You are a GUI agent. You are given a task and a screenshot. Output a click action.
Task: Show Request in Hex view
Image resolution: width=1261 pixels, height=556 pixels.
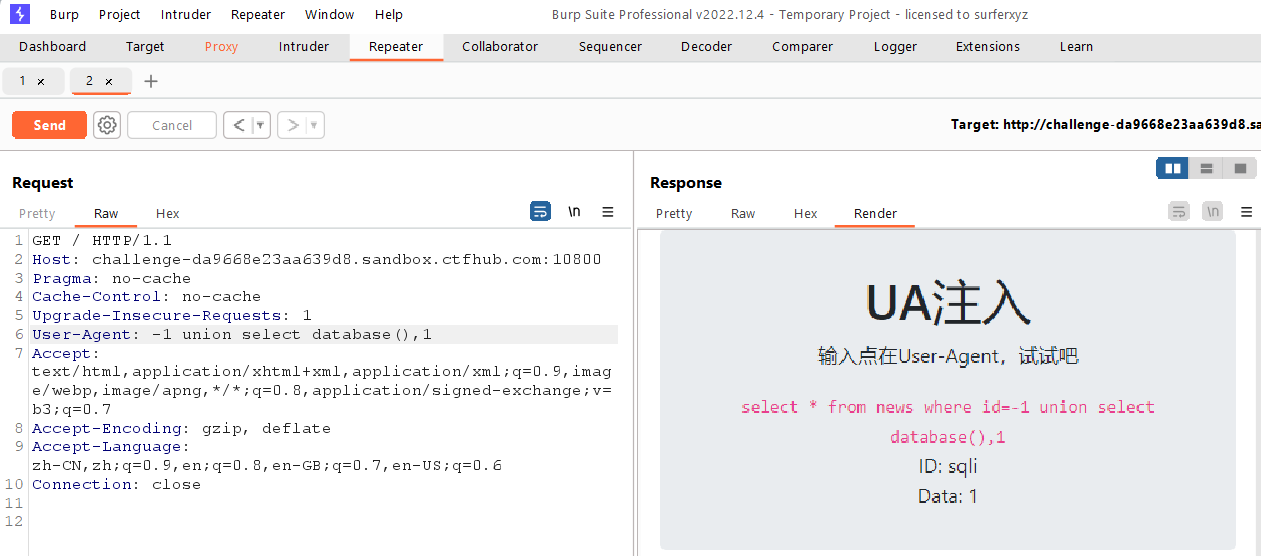click(168, 213)
